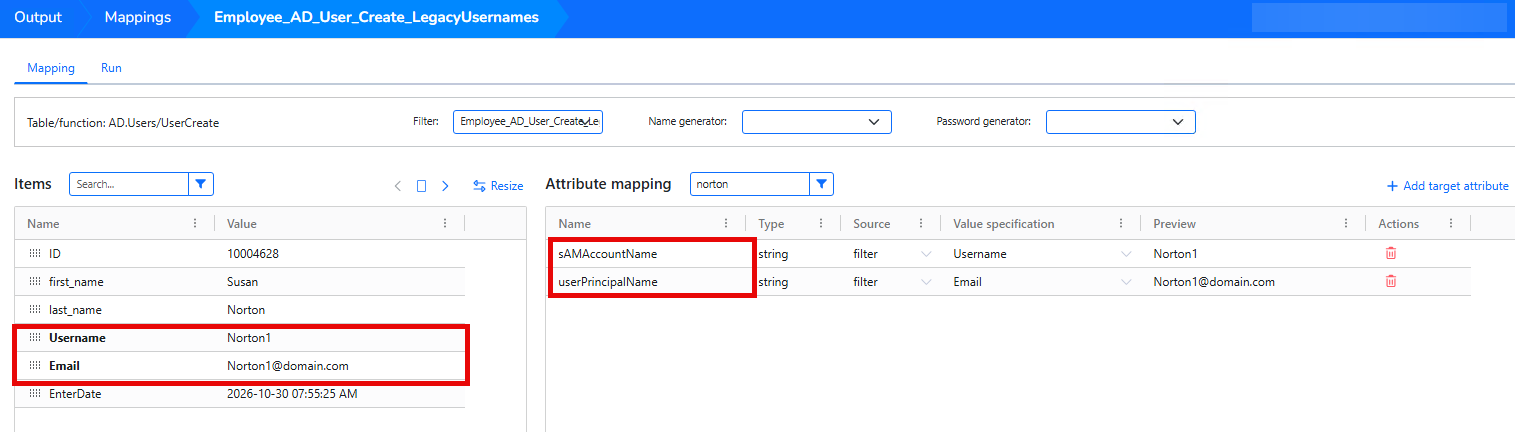1515x432 pixels.
Task: Click the Attribute mapping filter funnel icon
Action: 821,184
